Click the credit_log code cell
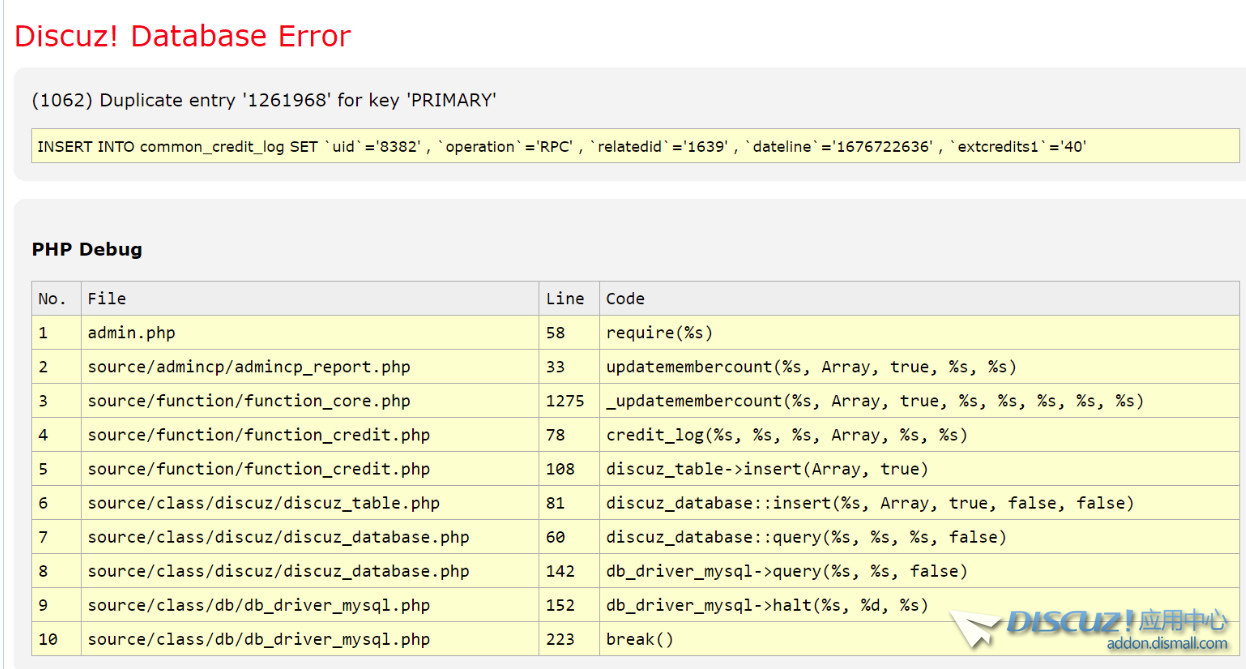 786,435
